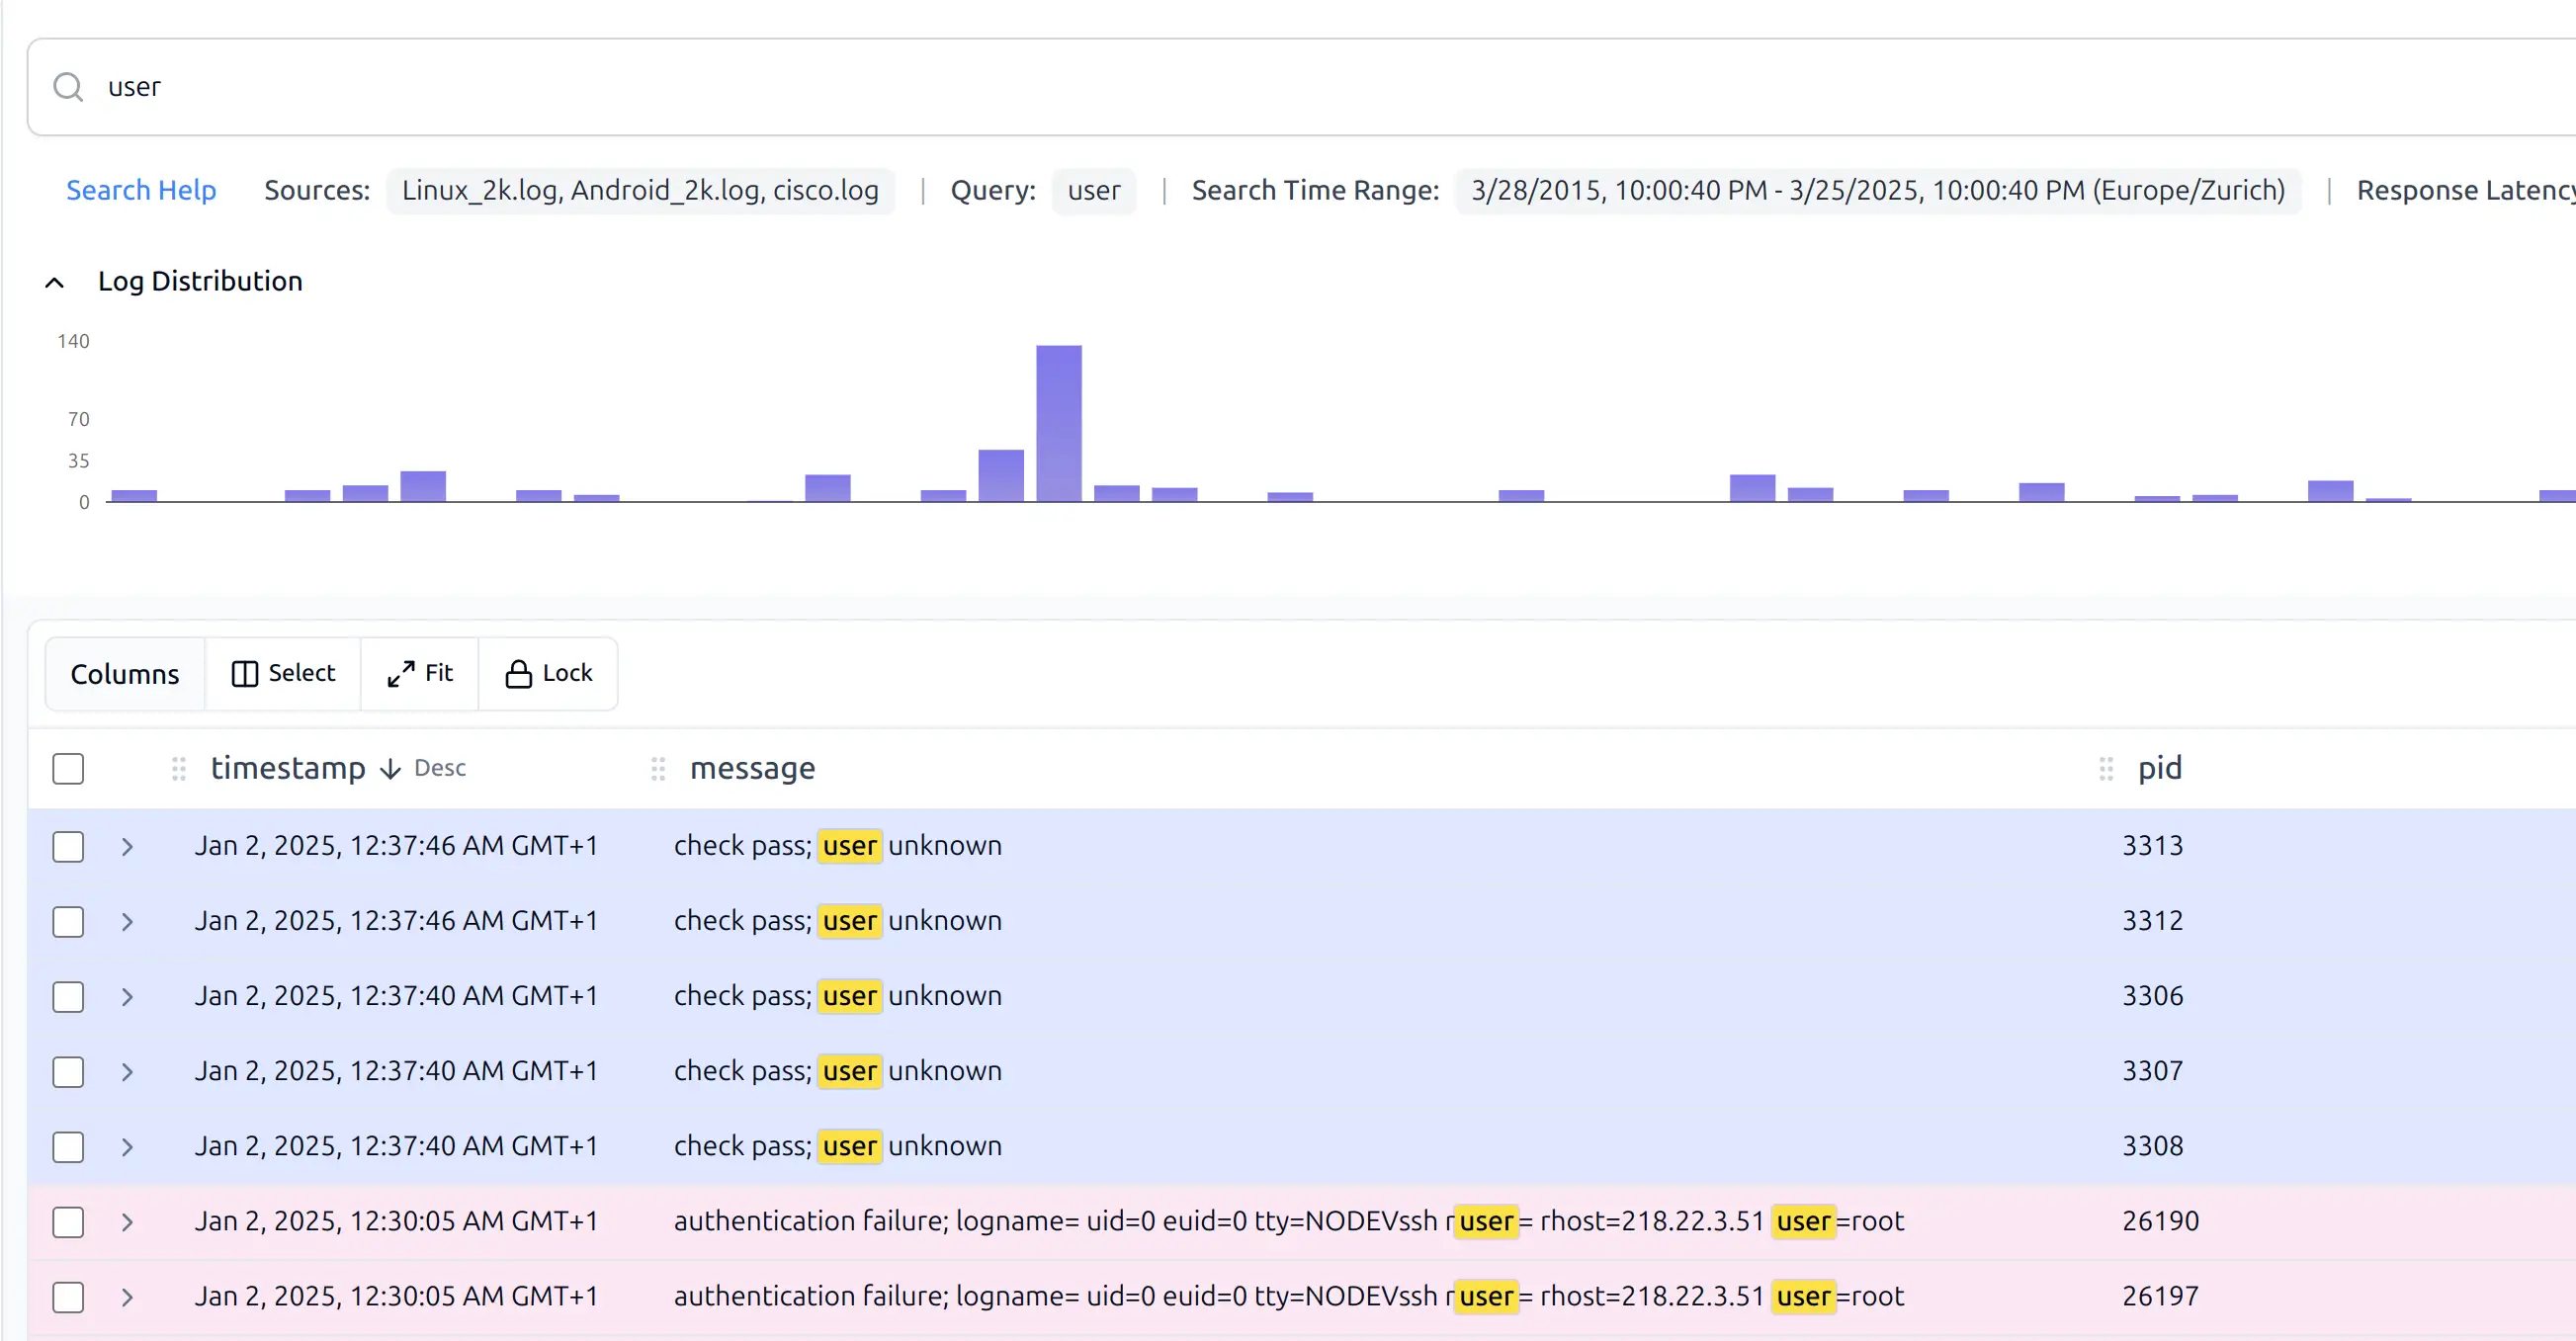
Task: Click the Fit expand-arrows icon
Action: 400,673
